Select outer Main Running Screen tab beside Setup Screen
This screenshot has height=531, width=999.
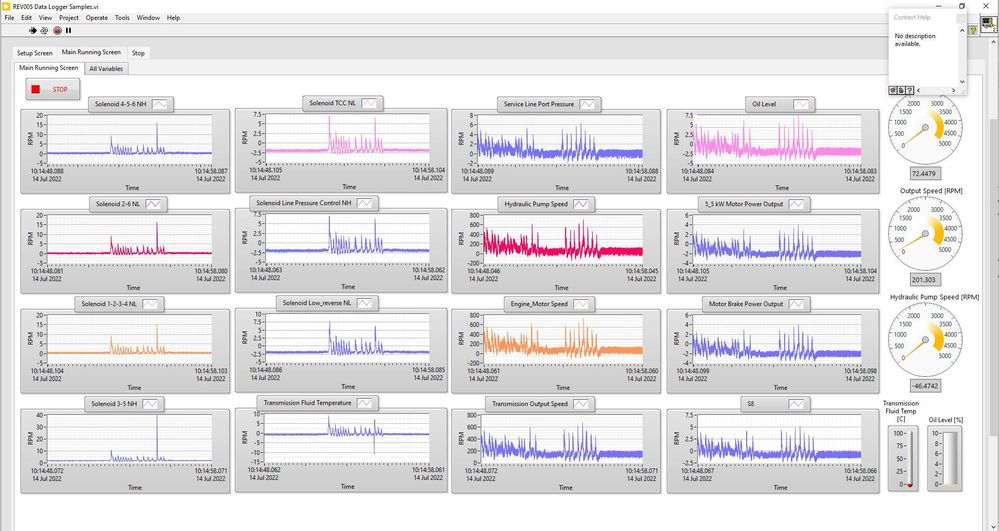(91, 52)
